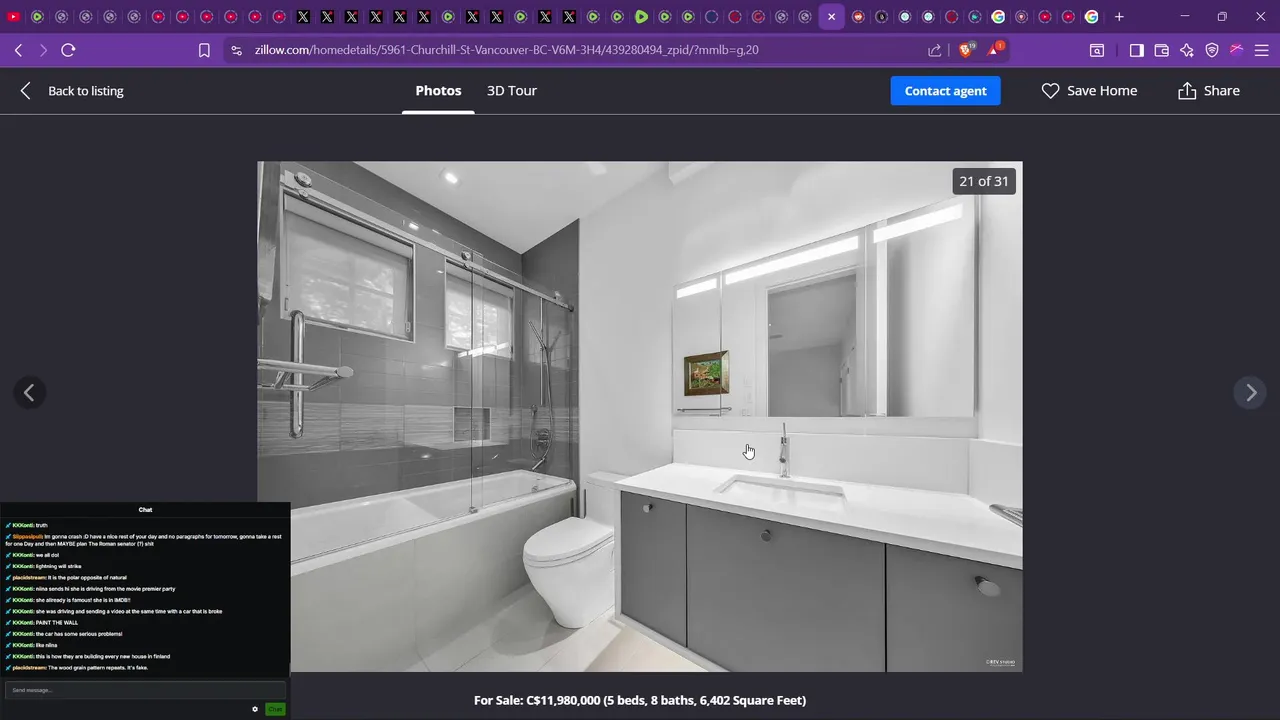
Task: Click chat message 'like niina'
Action: click(x=46, y=645)
